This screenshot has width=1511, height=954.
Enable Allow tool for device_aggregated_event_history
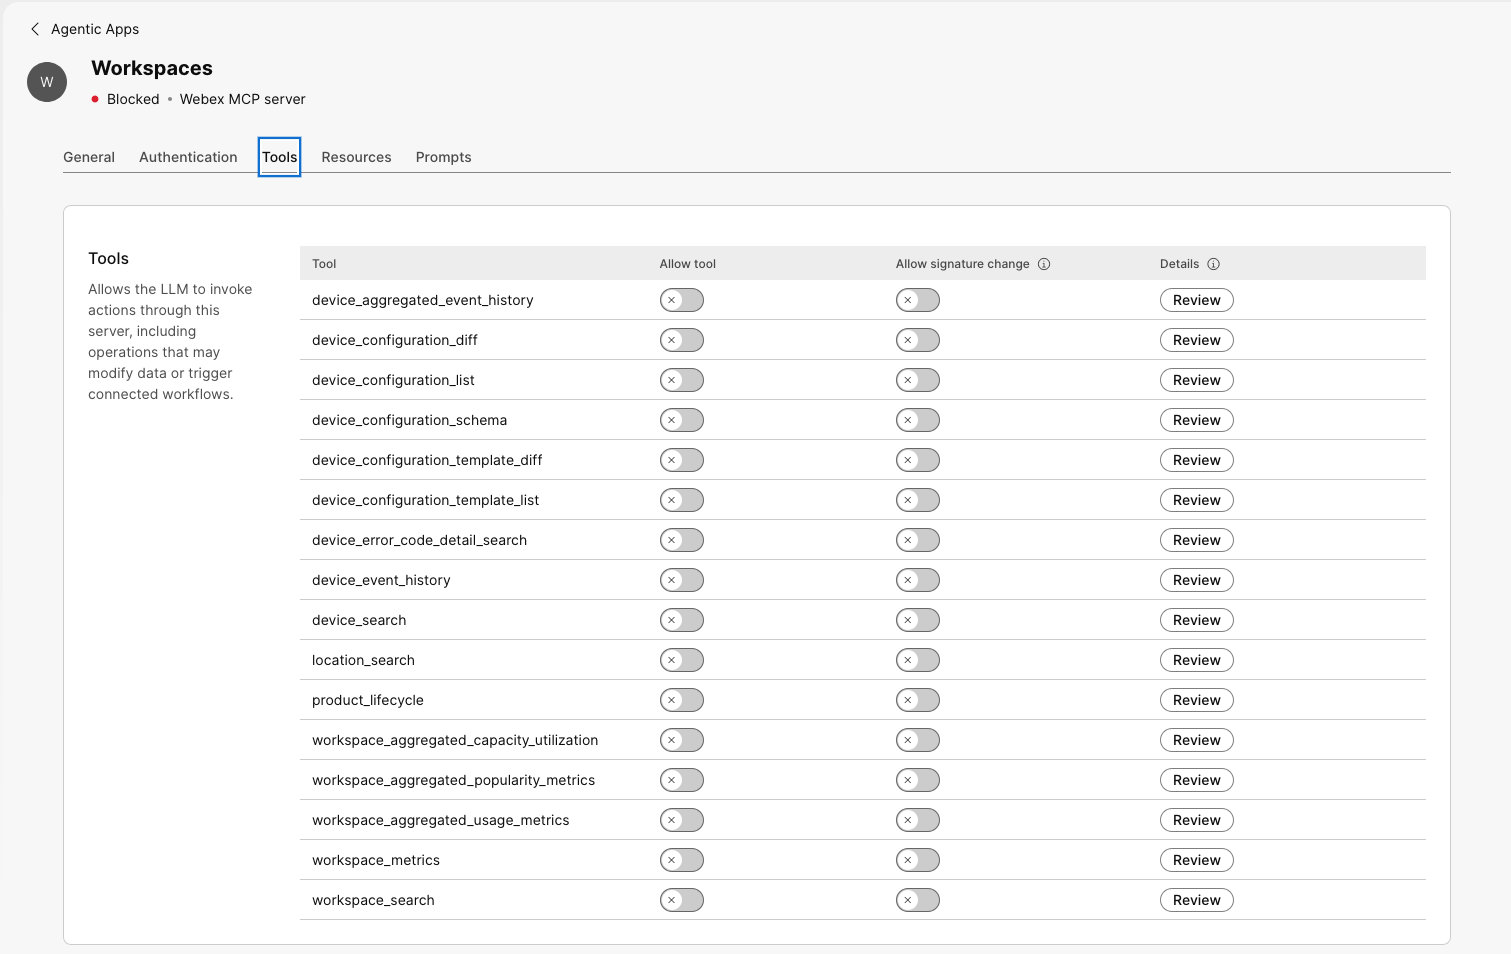point(682,300)
